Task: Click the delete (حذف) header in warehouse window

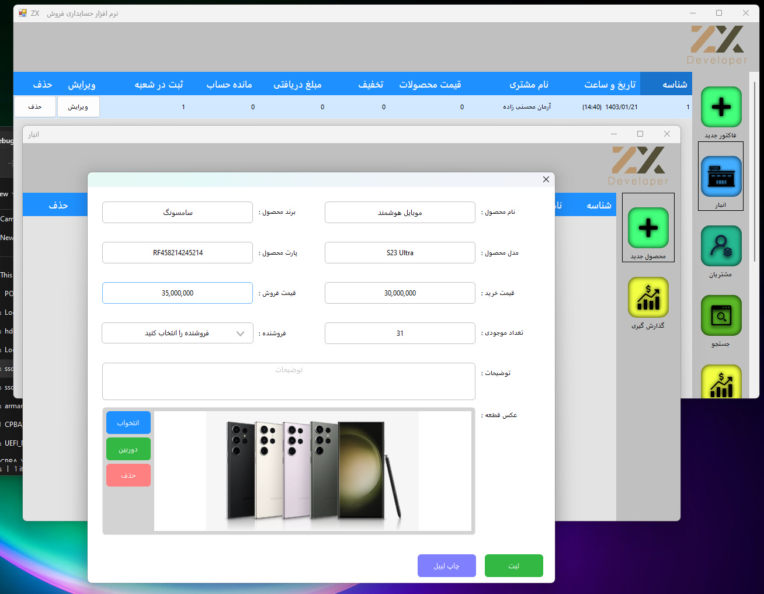Action: click(58, 206)
